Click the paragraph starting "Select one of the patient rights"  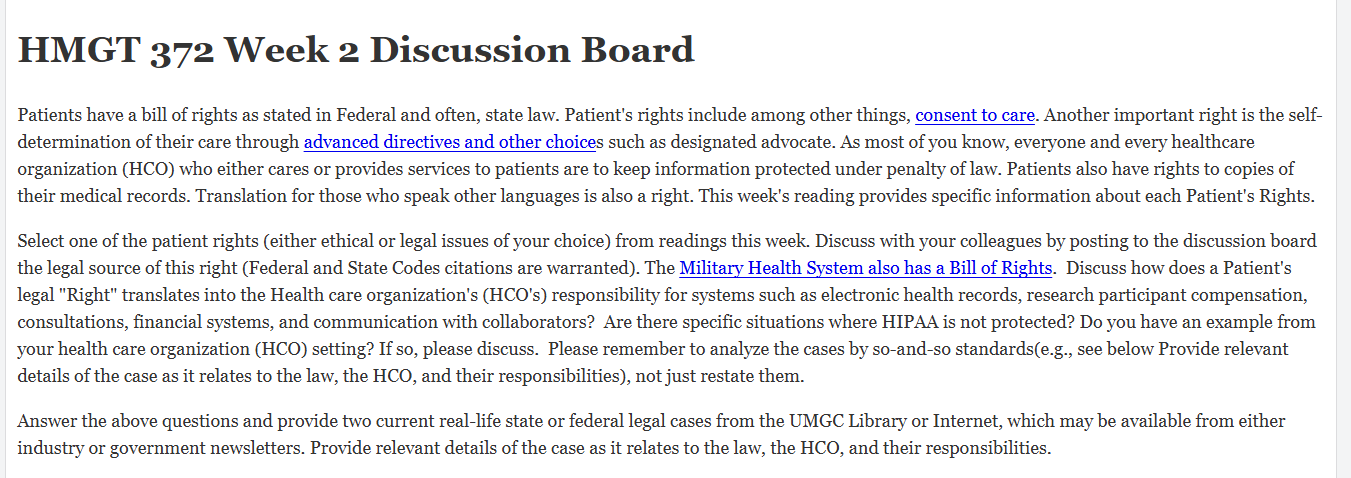pyautogui.click(x=667, y=309)
